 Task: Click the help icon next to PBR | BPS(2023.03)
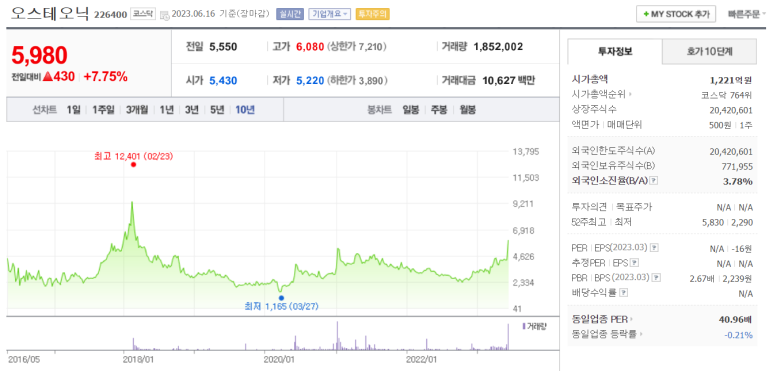[657, 278]
